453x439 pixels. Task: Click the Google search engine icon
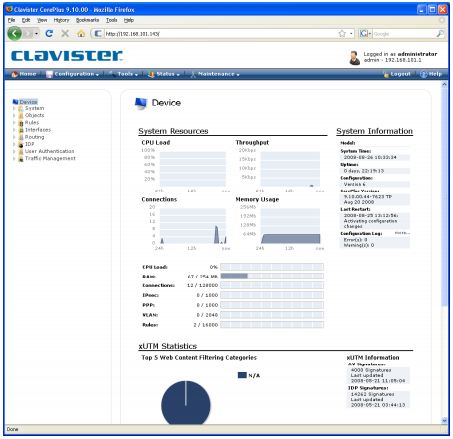tap(363, 34)
